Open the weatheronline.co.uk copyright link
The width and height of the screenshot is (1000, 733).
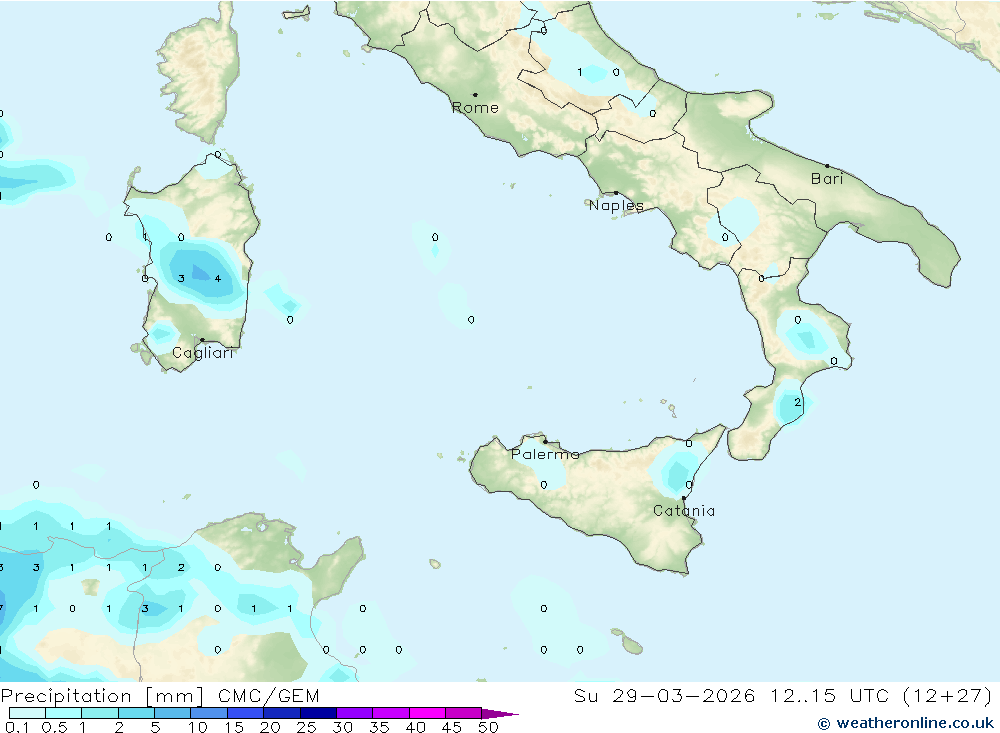click(x=906, y=723)
